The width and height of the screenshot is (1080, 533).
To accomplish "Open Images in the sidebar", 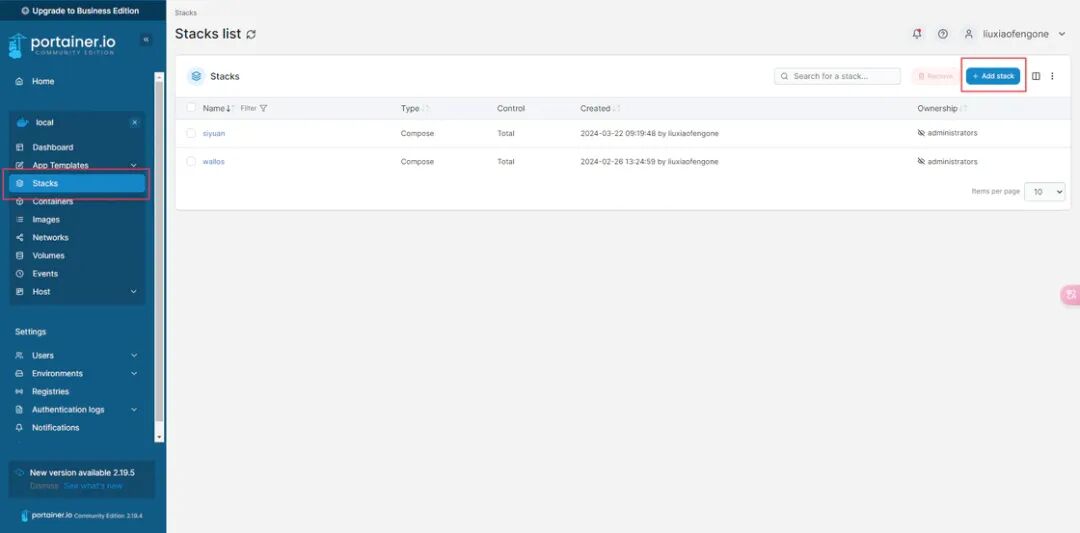I will tap(45, 220).
